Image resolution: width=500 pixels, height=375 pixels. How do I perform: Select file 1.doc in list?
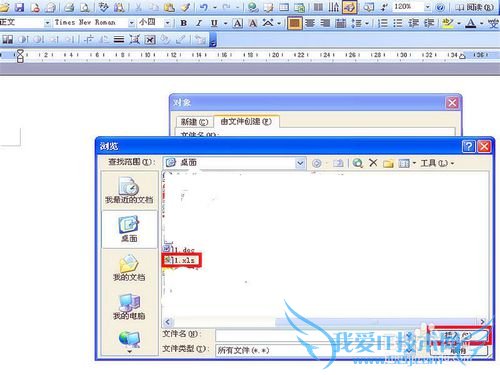[179, 249]
